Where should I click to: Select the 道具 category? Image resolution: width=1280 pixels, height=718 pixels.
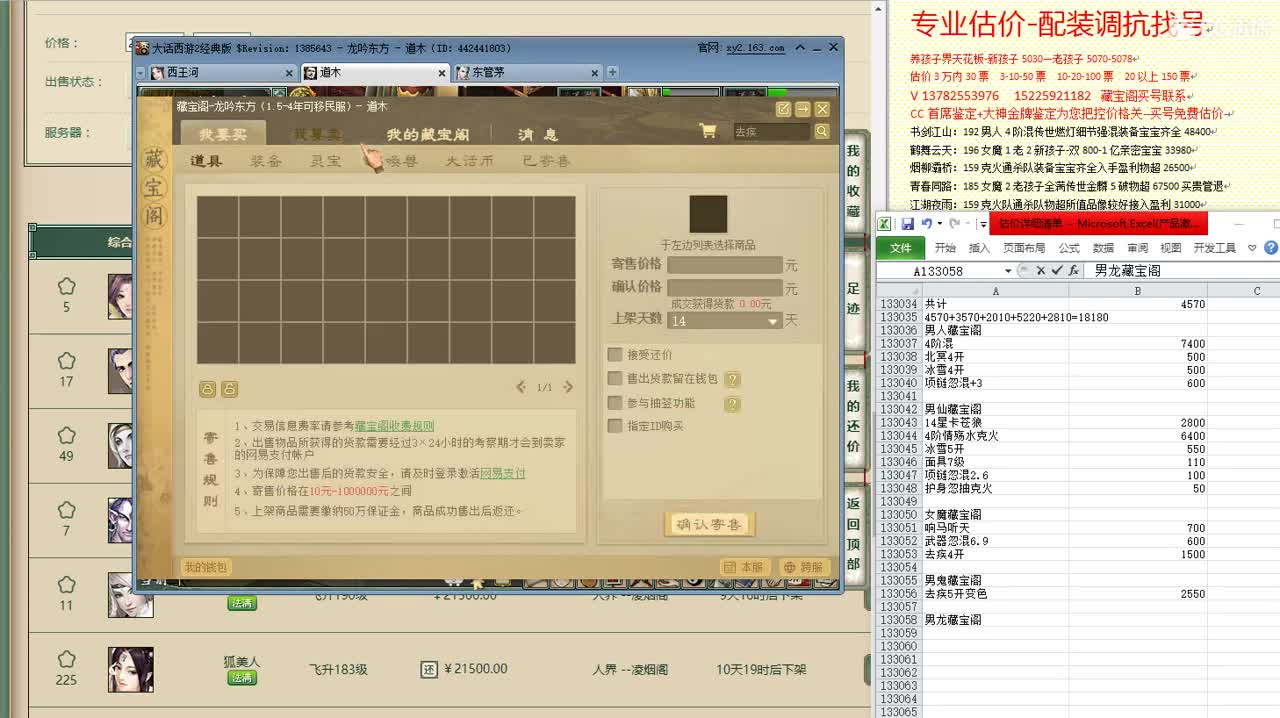pos(206,161)
